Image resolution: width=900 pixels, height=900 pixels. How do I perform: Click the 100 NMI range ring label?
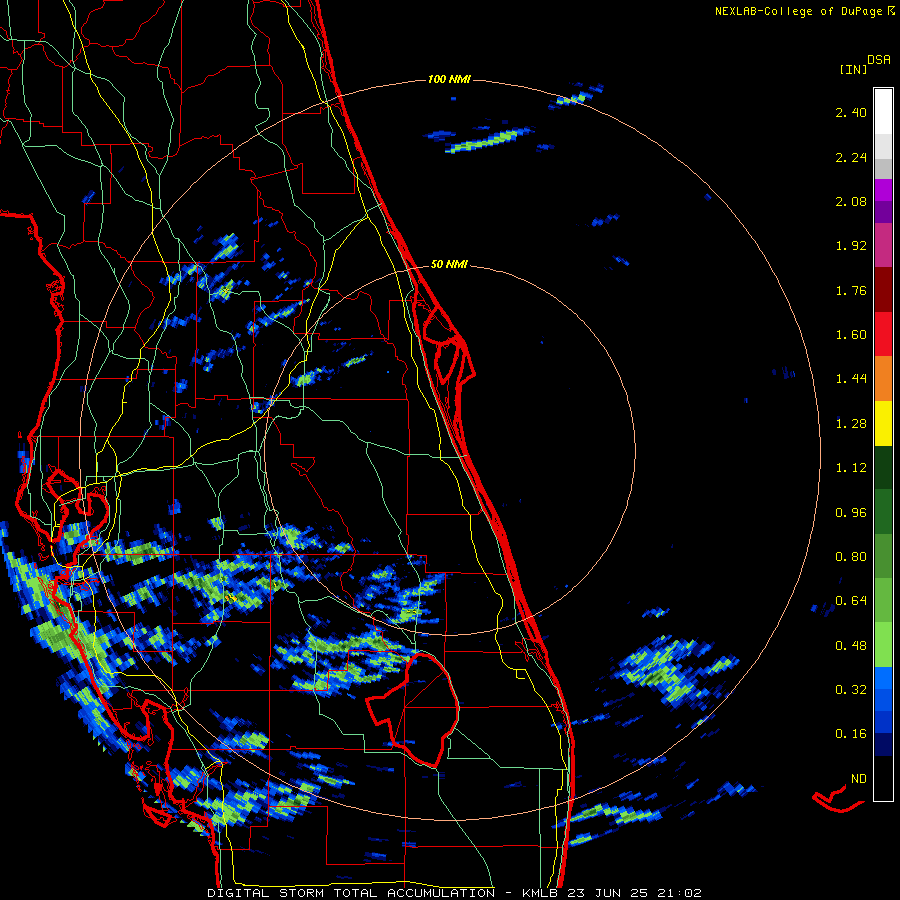coord(449,79)
